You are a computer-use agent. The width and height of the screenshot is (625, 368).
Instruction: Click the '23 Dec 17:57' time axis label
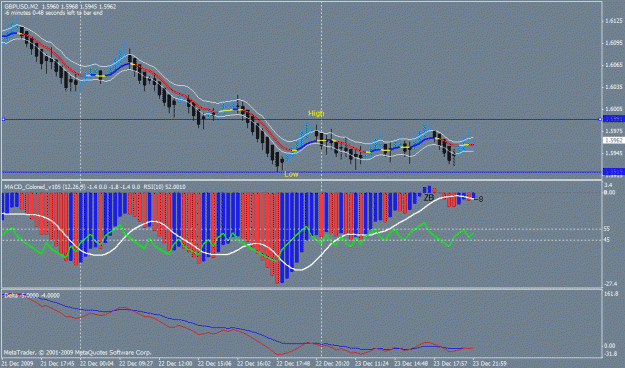click(x=450, y=364)
